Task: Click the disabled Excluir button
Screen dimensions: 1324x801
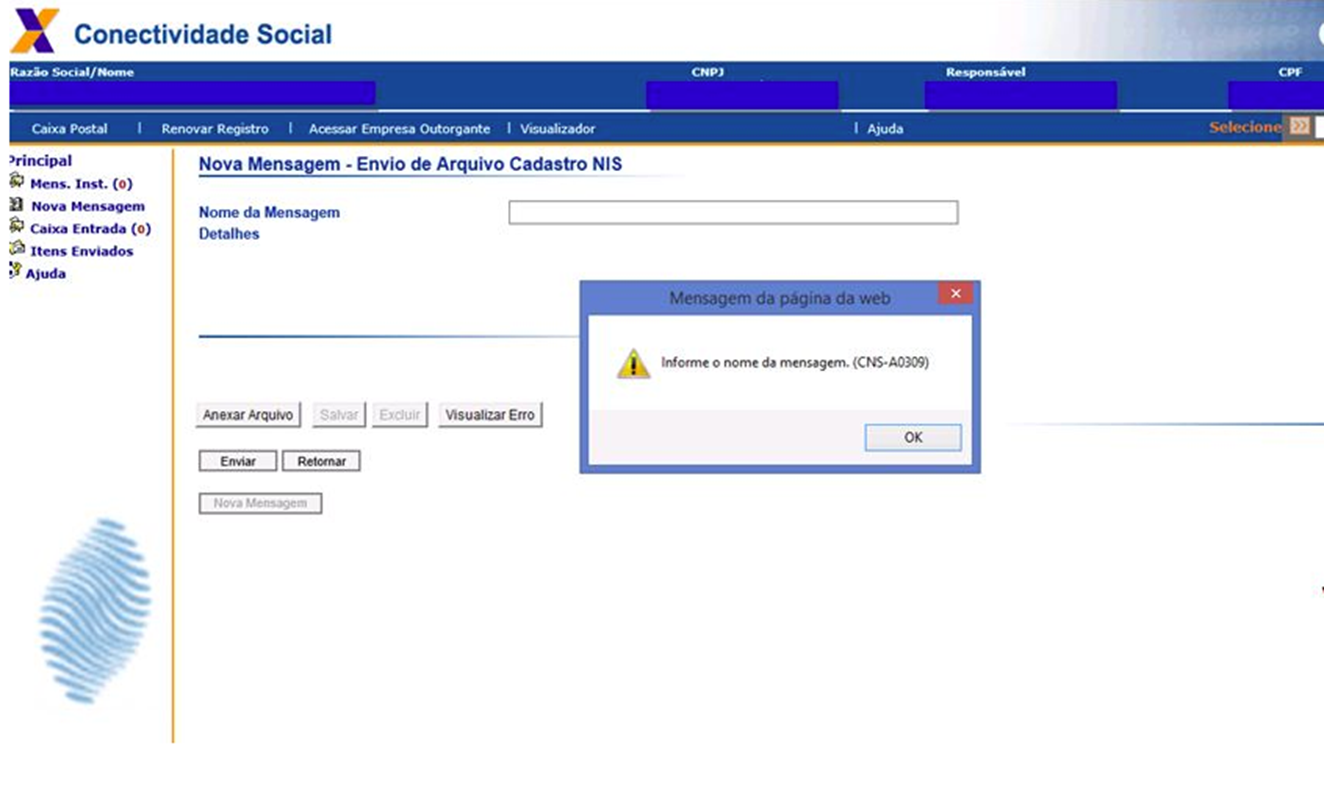Action: pos(399,415)
